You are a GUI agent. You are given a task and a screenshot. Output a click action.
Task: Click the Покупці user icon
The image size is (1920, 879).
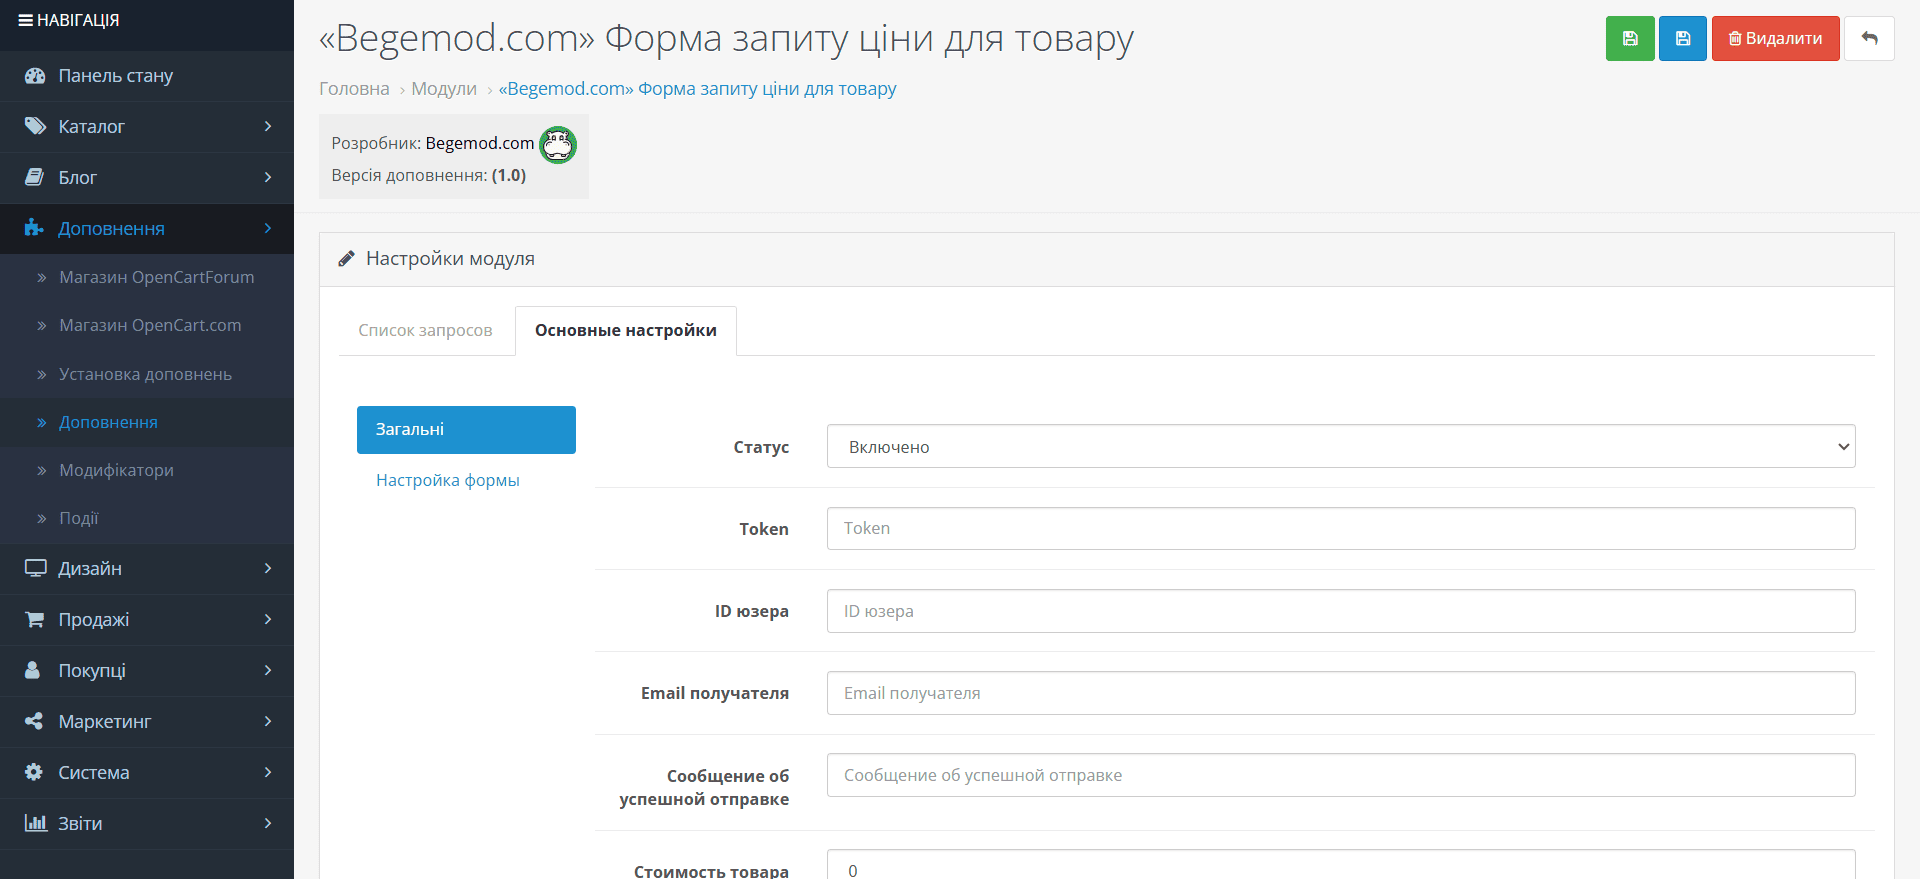33,671
